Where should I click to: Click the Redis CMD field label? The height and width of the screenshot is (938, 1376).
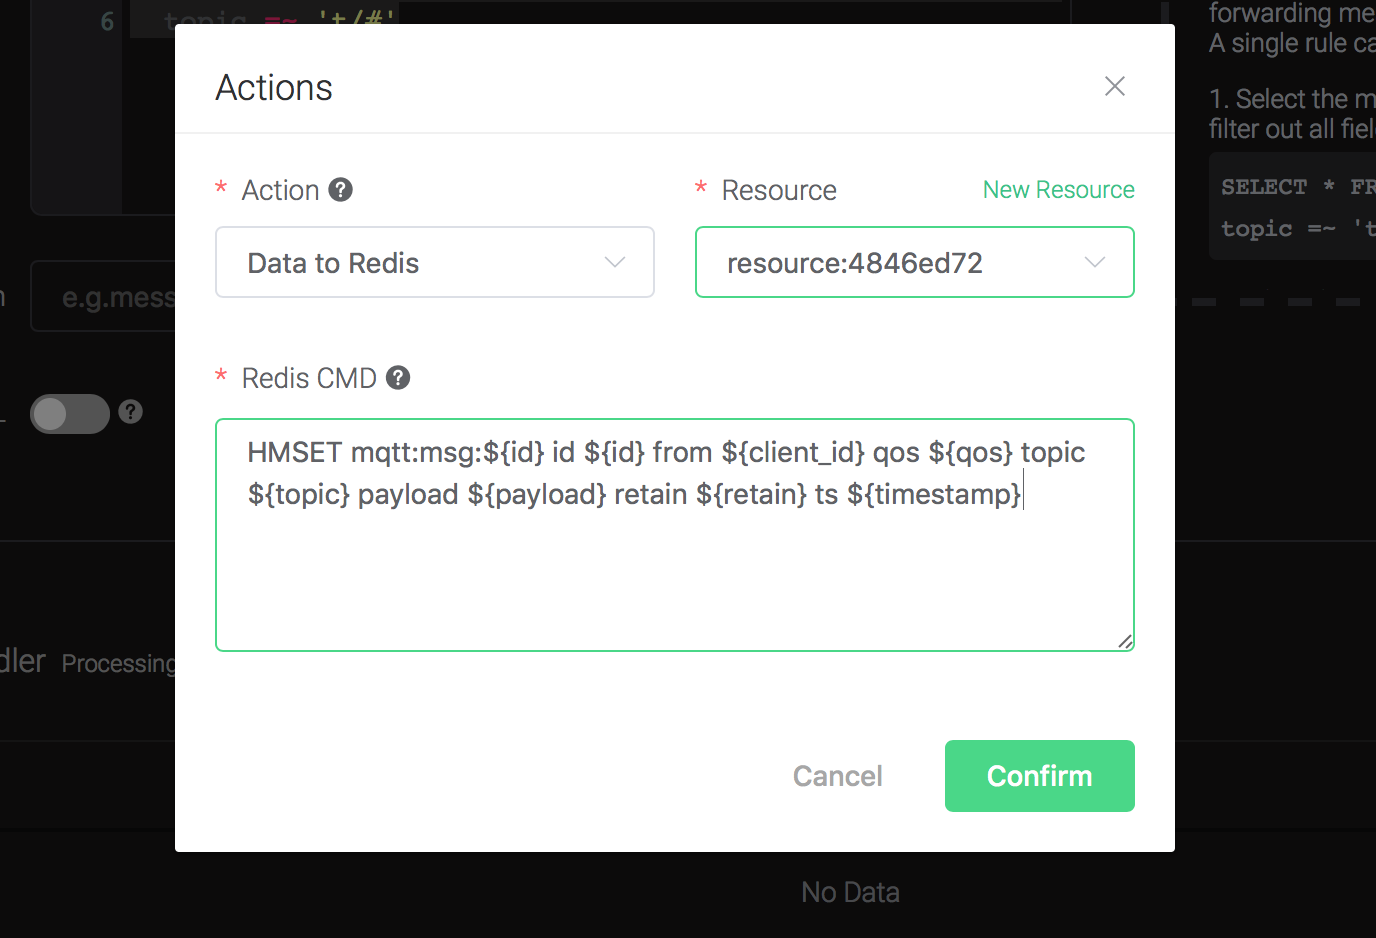point(309,379)
